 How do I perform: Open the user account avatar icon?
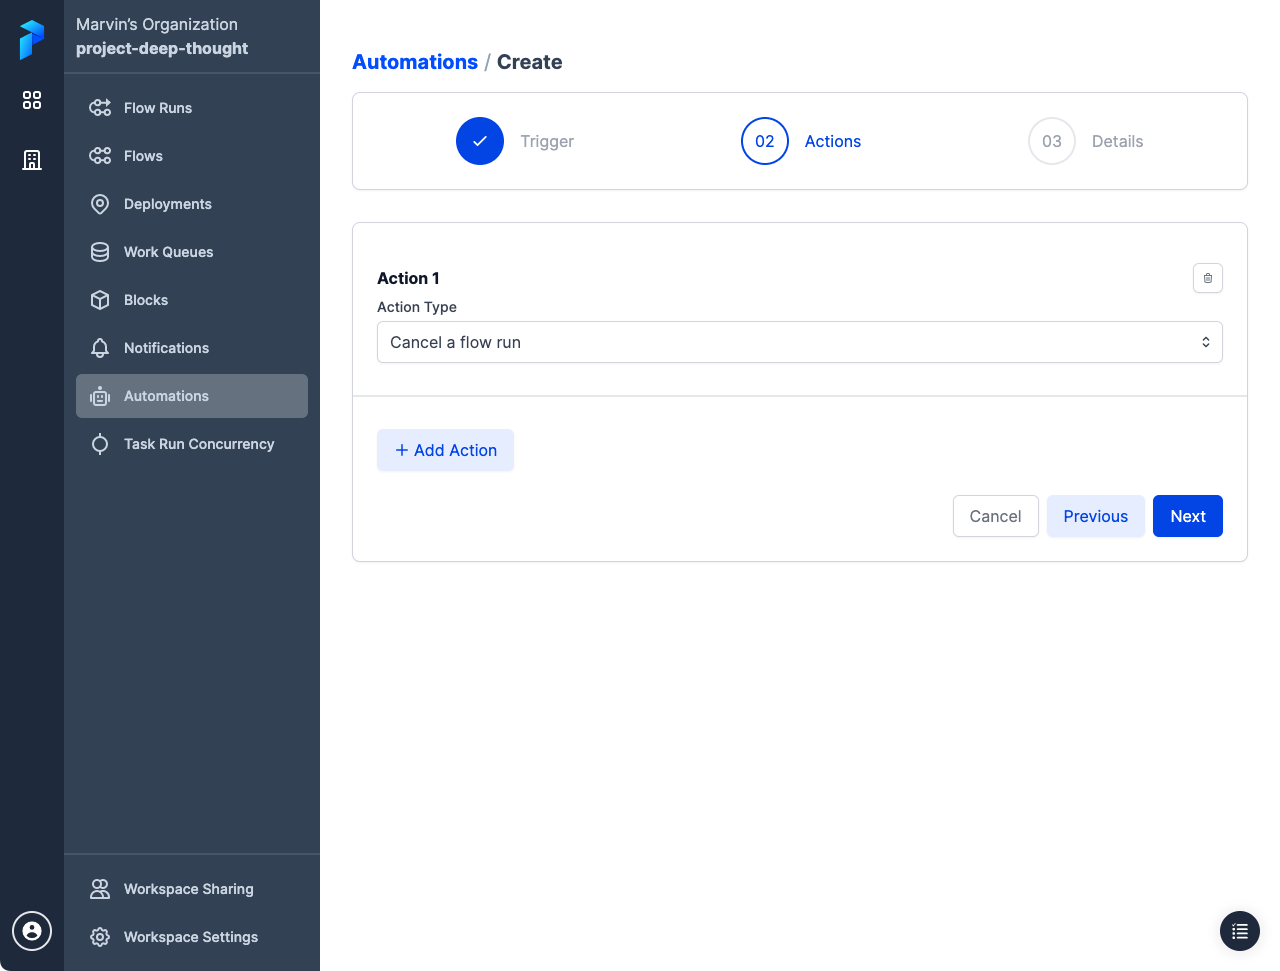(32, 931)
